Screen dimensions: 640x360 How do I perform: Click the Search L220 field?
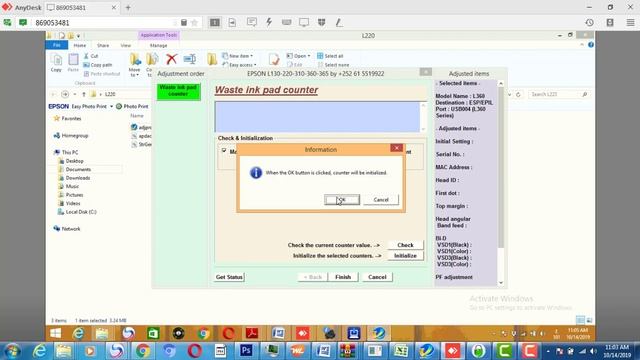[558, 94]
